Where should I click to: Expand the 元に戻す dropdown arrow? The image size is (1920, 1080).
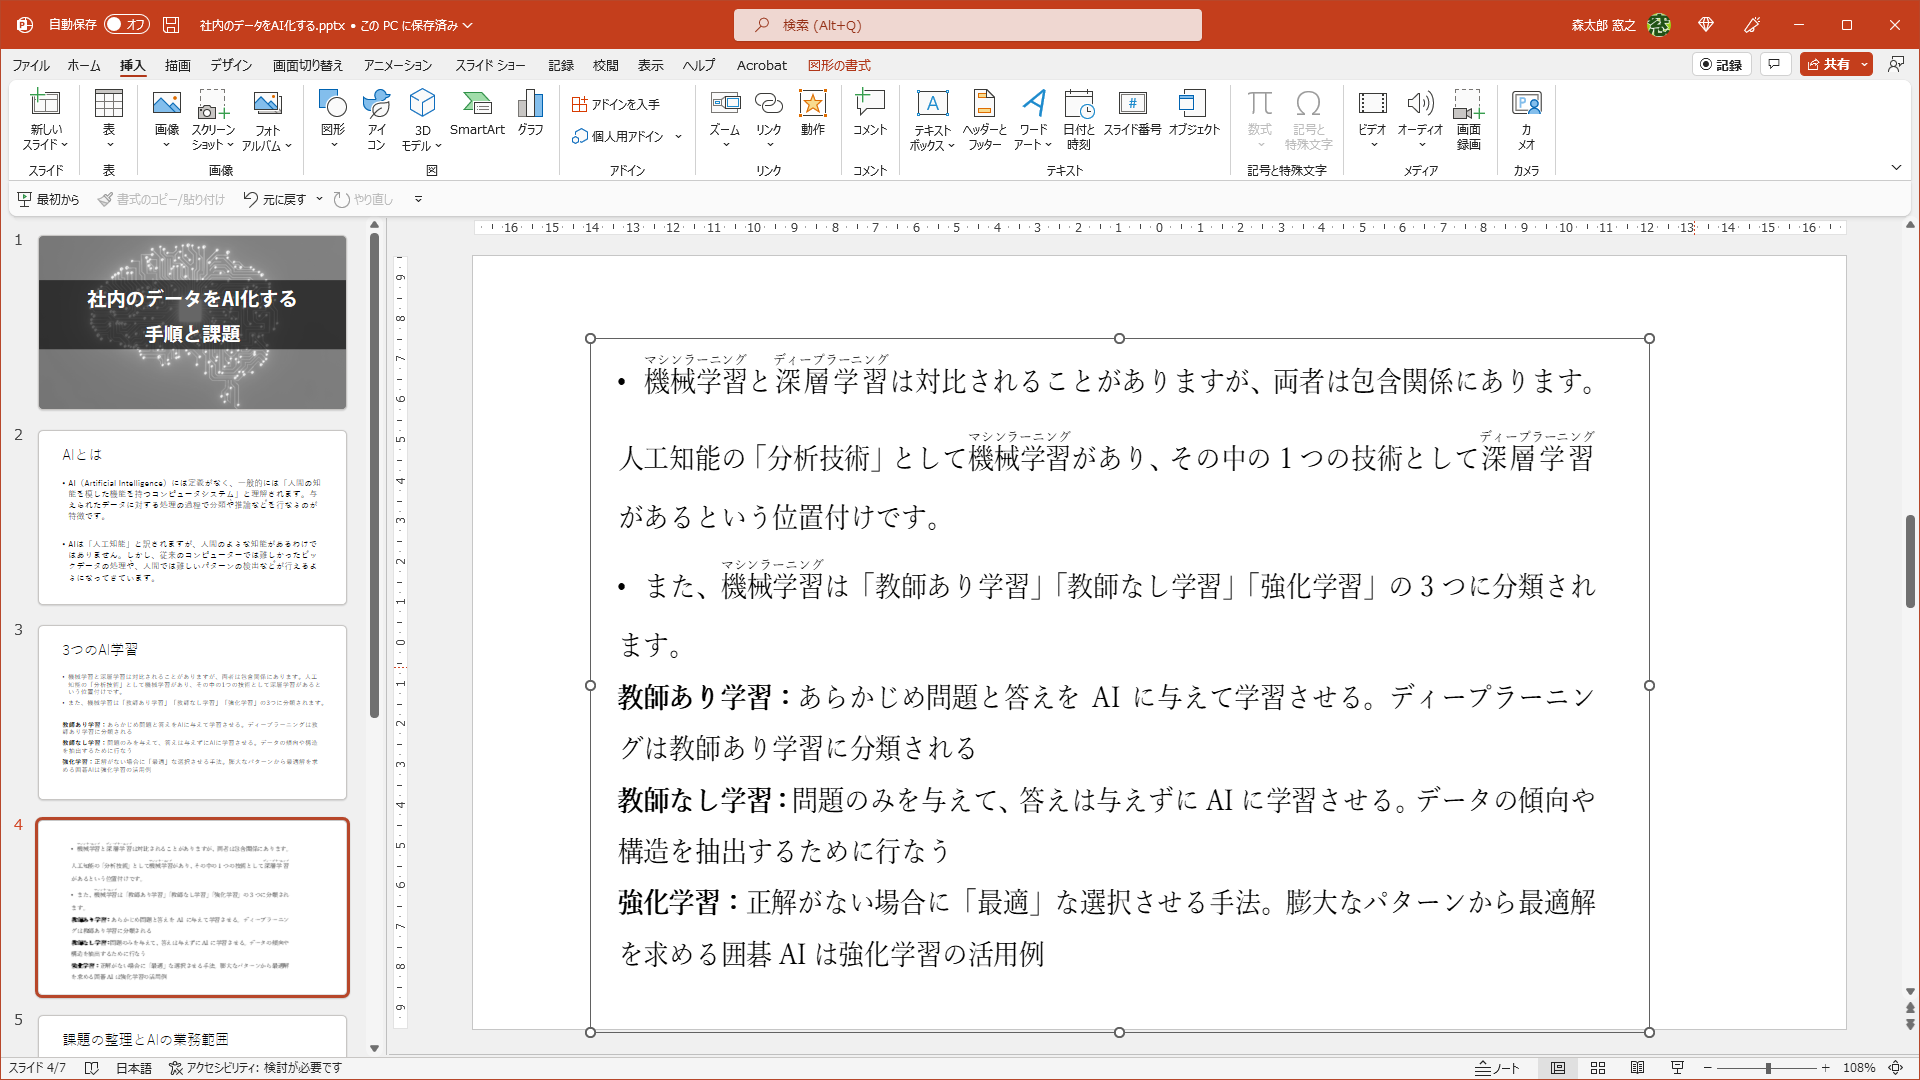click(x=318, y=199)
